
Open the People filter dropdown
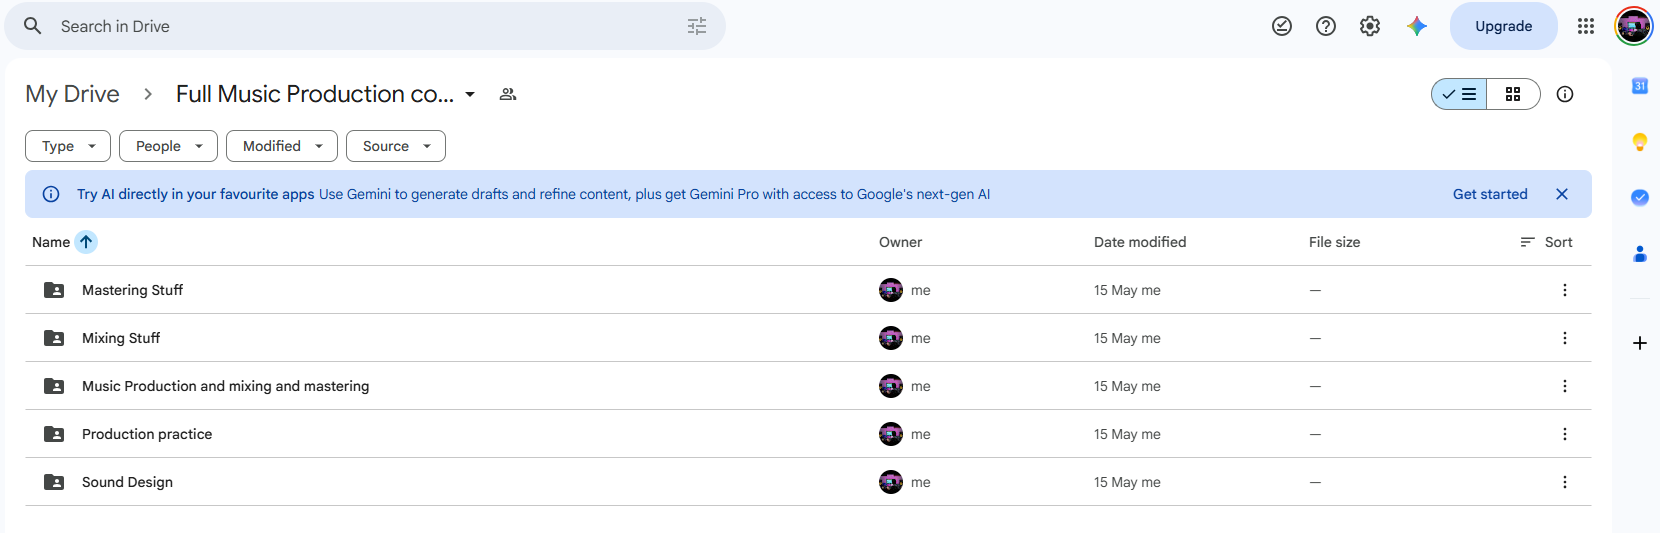tap(168, 146)
